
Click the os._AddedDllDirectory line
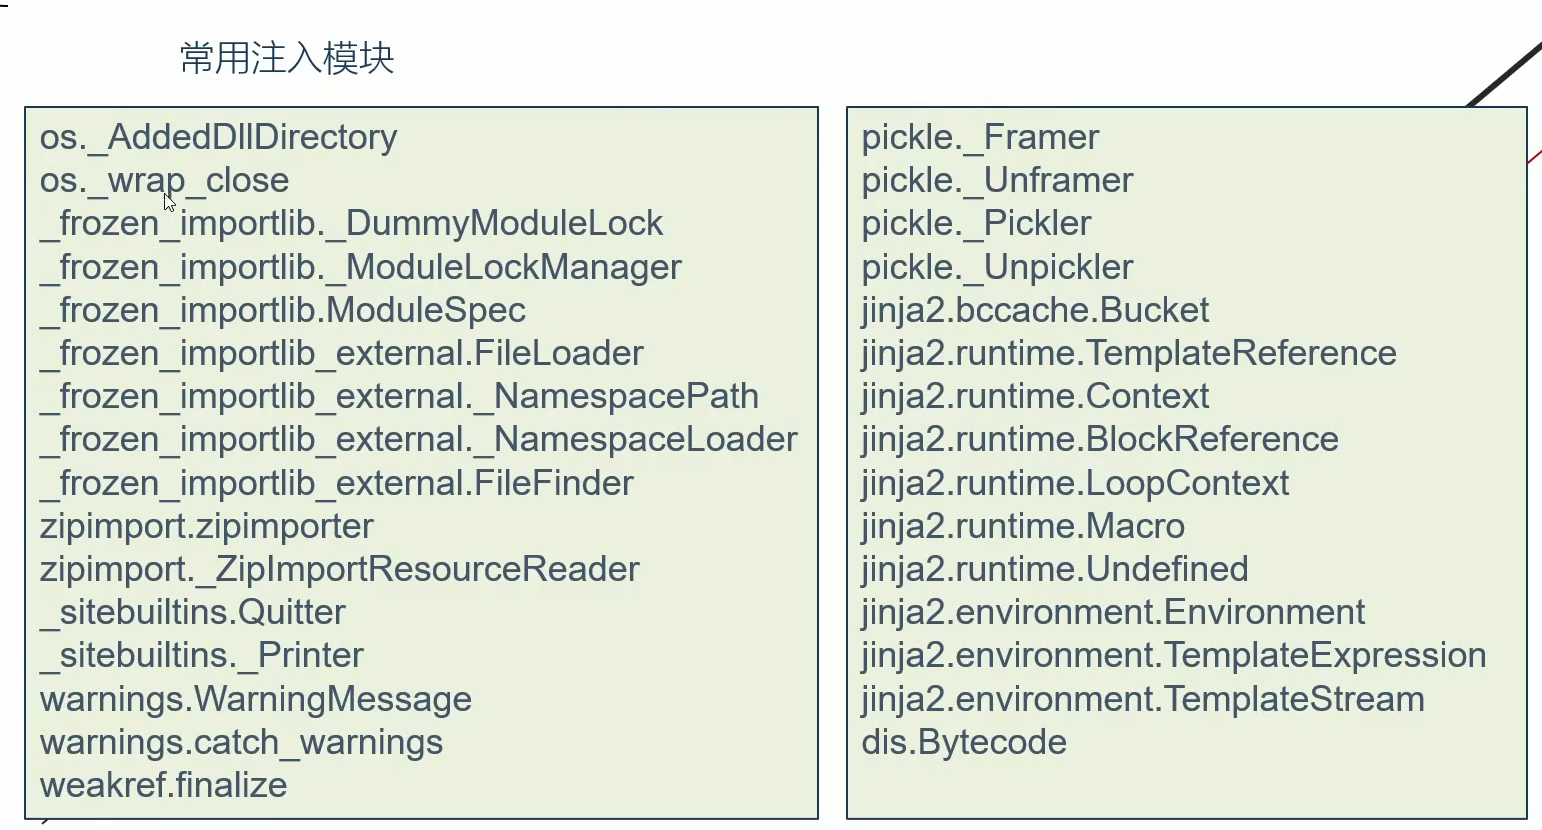[218, 137]
